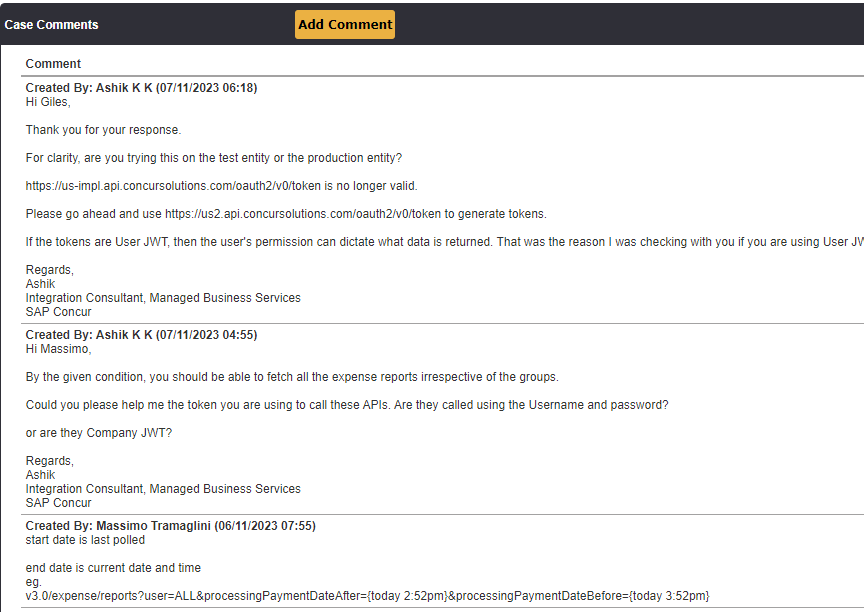This screenshot has height=612, width=864.
Task: Select the v3.0/expense/reports query string line
Action: coord(368,596)
